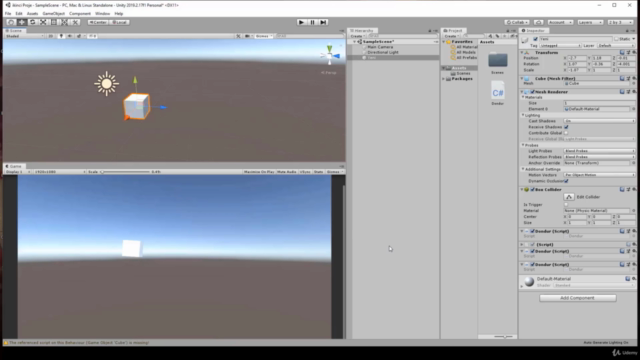Toggle the Is Trigger checkbox
This screenshot has width=640, height=360.
tap(566, 204)
